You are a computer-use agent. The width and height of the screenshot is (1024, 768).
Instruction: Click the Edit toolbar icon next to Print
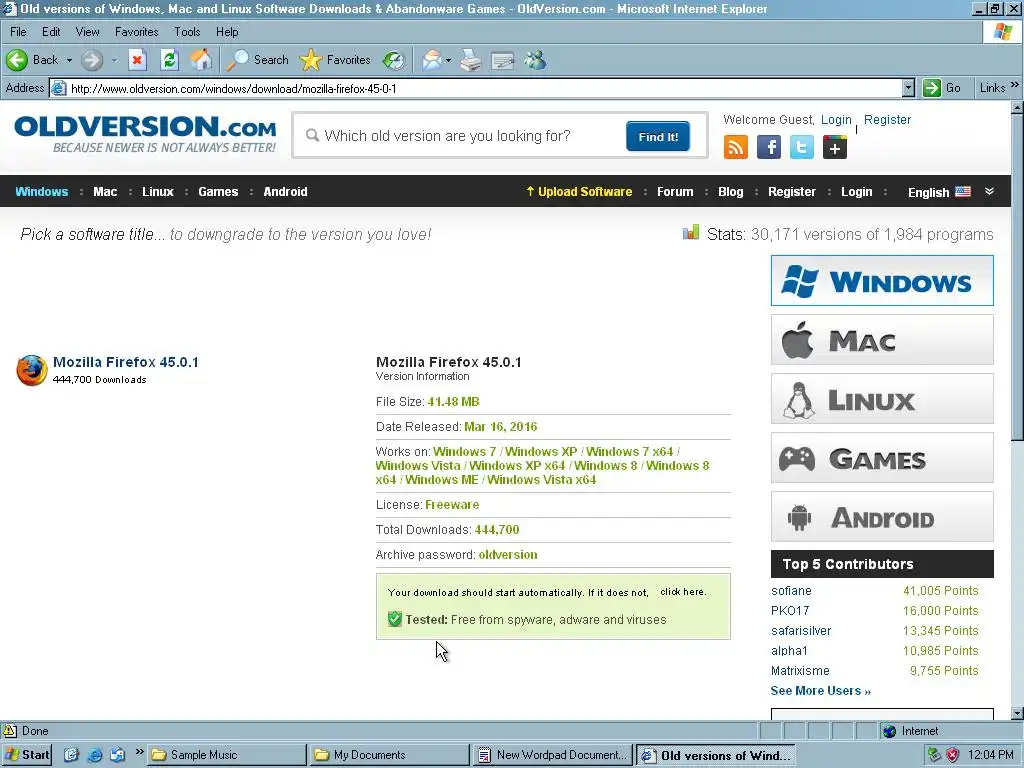pyautogui.click(x=503, y=60)
